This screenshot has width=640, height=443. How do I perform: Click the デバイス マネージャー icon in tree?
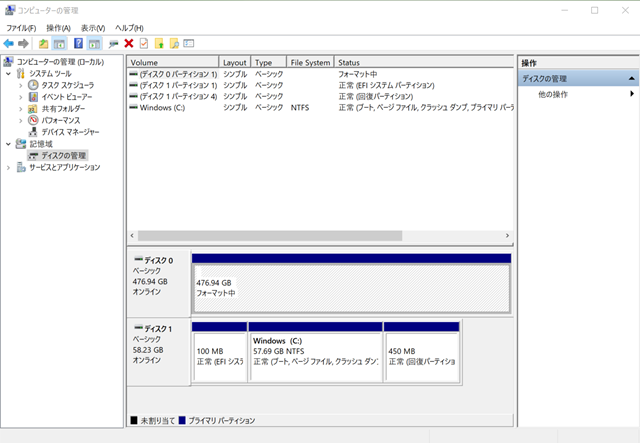[x=33, y=132]
